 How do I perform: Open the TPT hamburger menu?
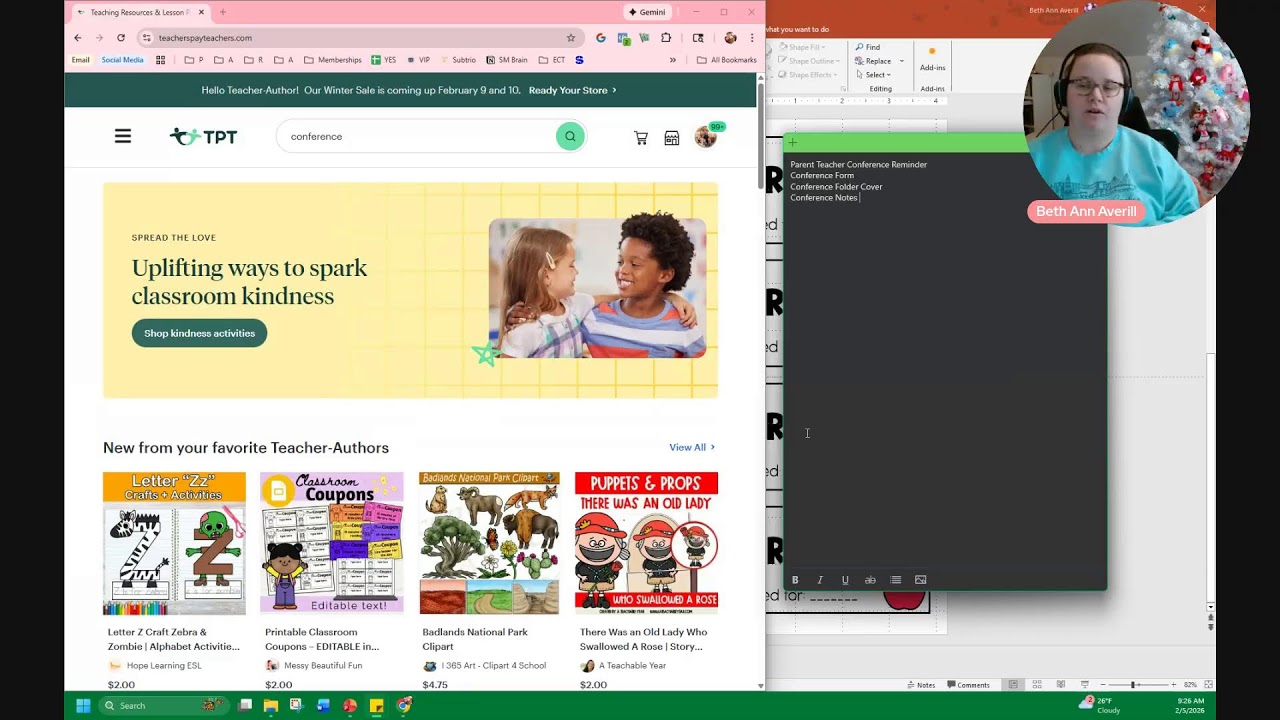[x=123, y=136]
